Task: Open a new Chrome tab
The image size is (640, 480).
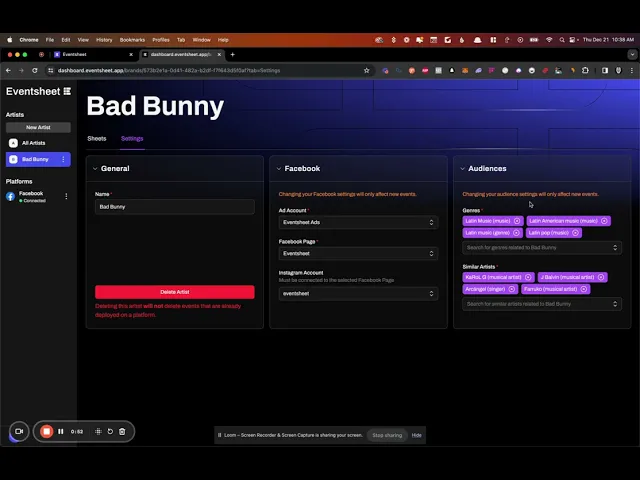Action: [233, 54]
